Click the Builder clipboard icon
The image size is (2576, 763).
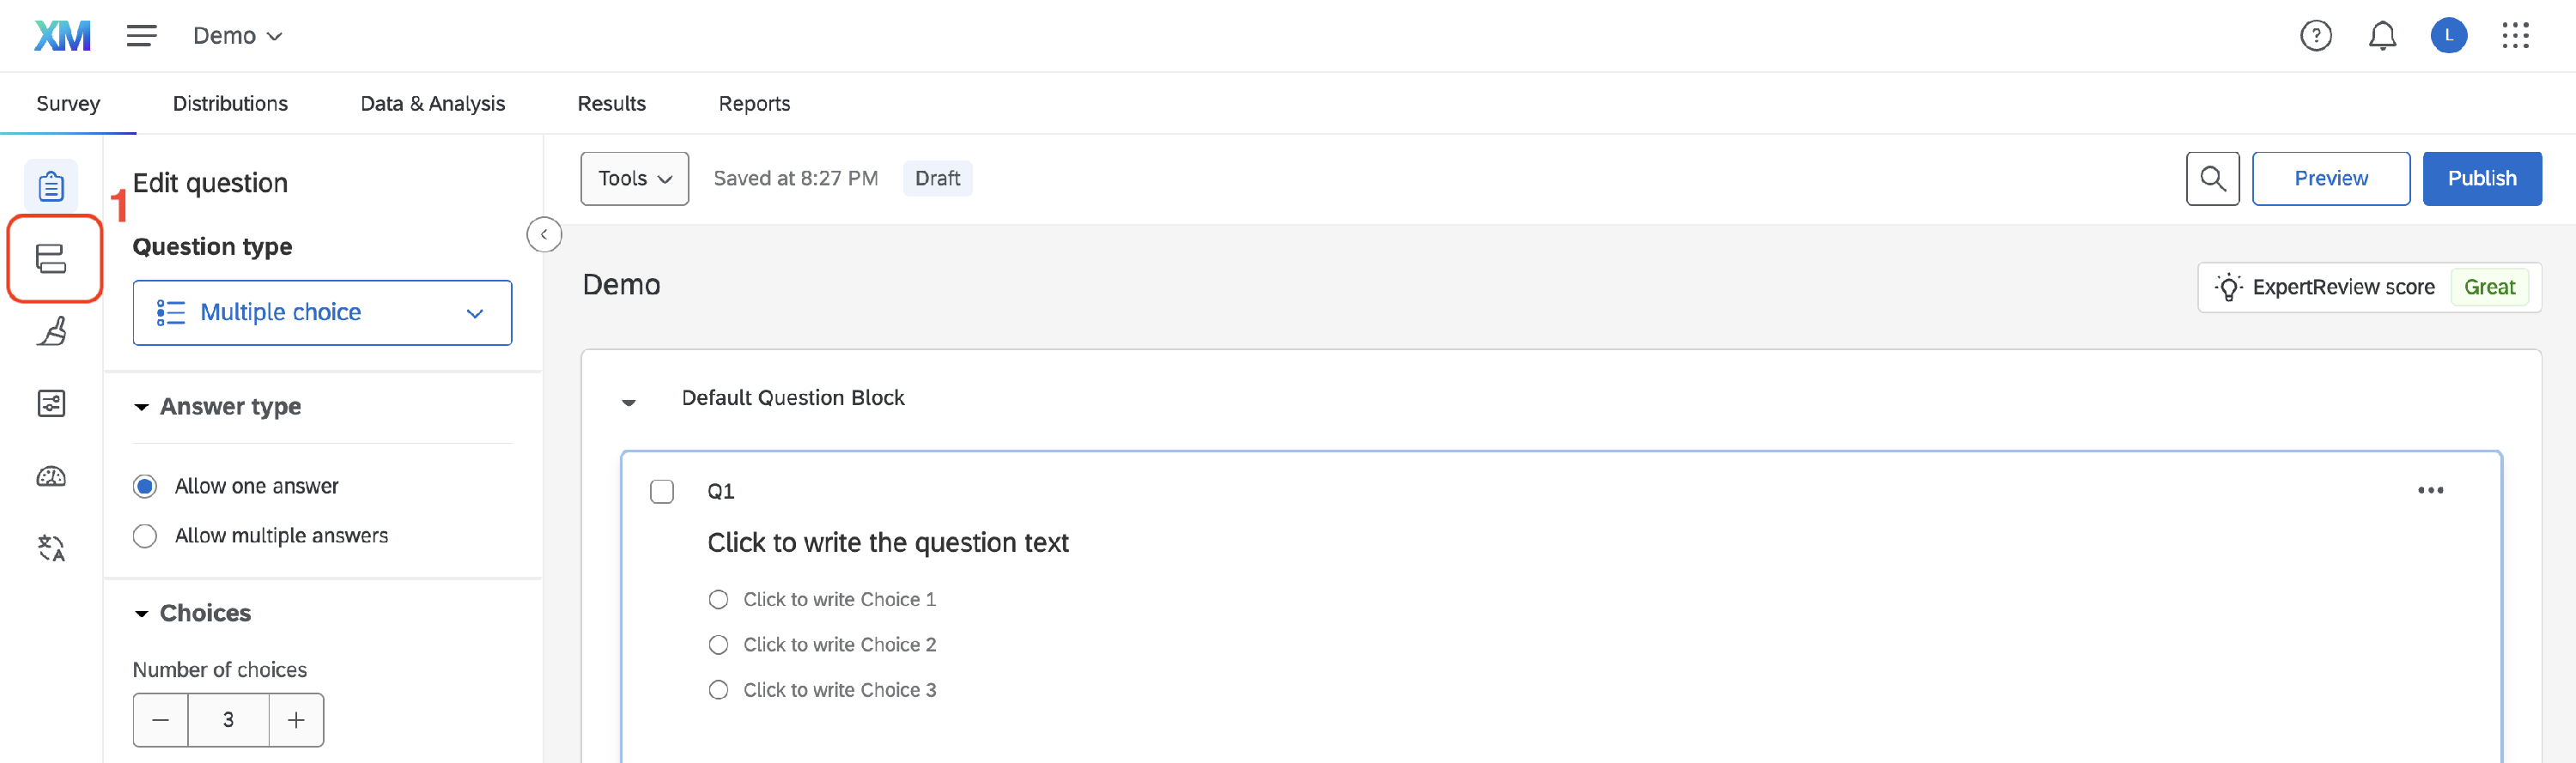51,186
